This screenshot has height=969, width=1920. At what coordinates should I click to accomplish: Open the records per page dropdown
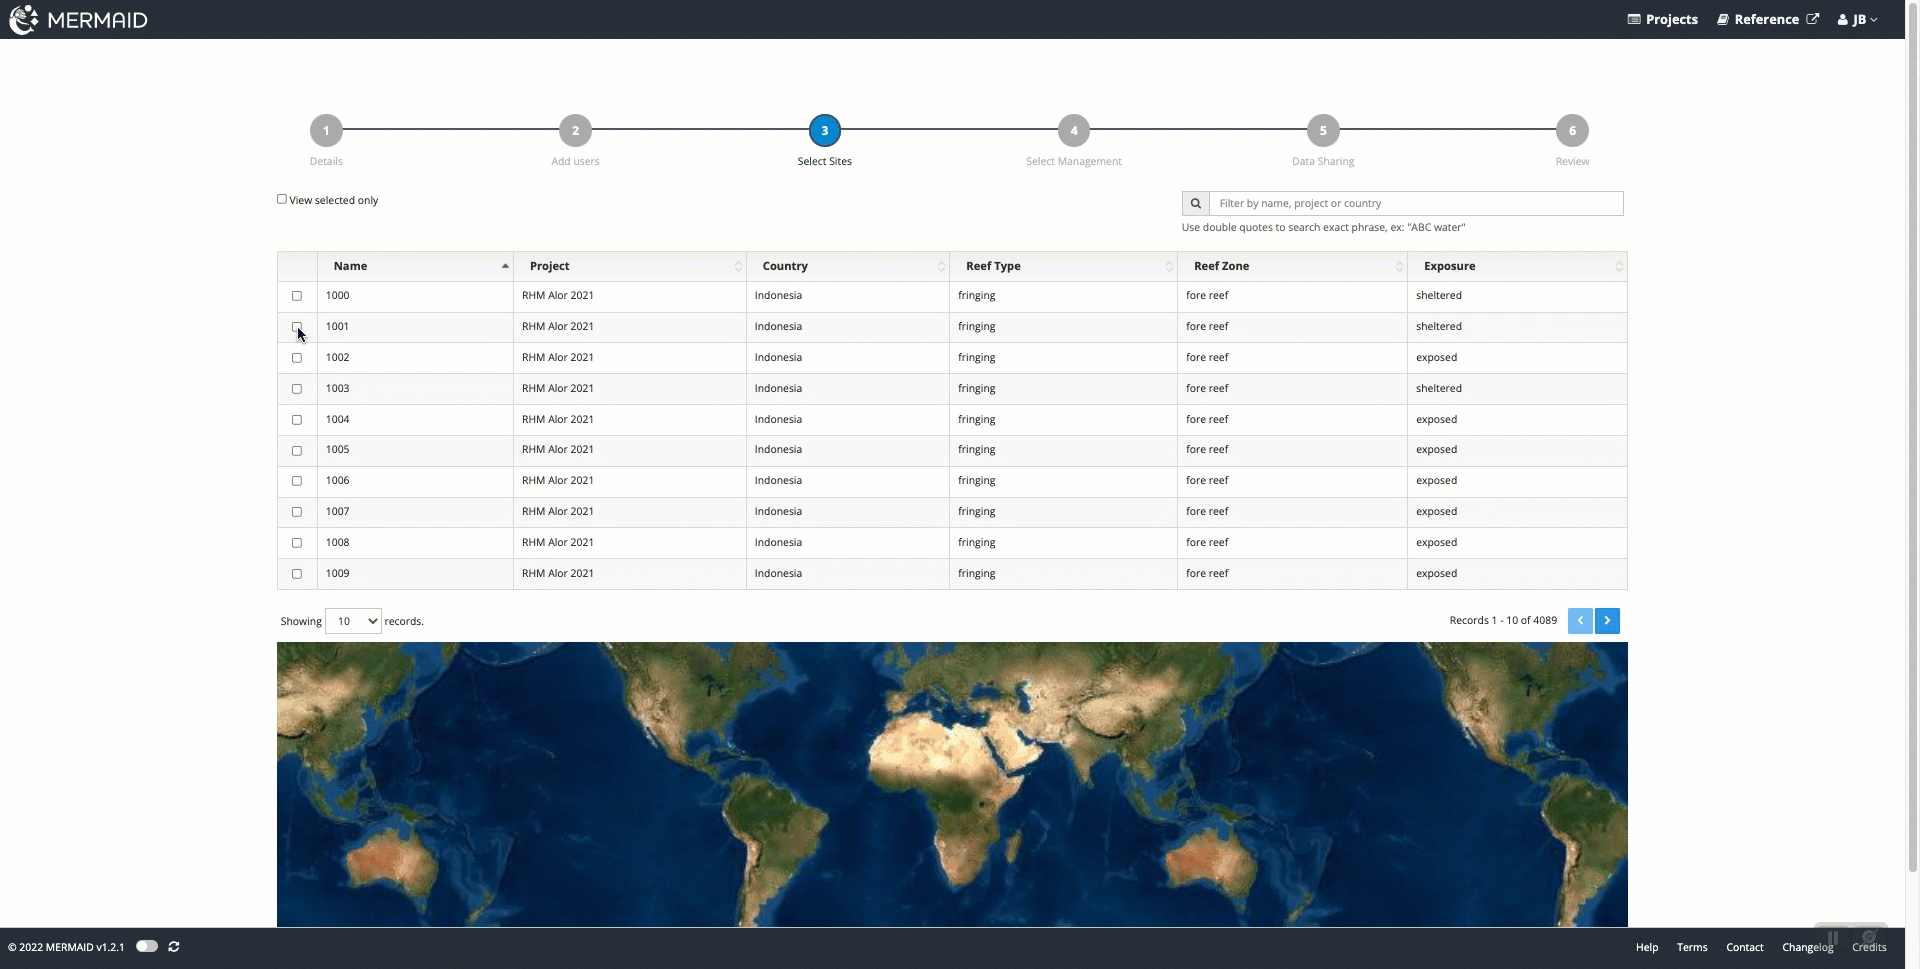(353, 621)
